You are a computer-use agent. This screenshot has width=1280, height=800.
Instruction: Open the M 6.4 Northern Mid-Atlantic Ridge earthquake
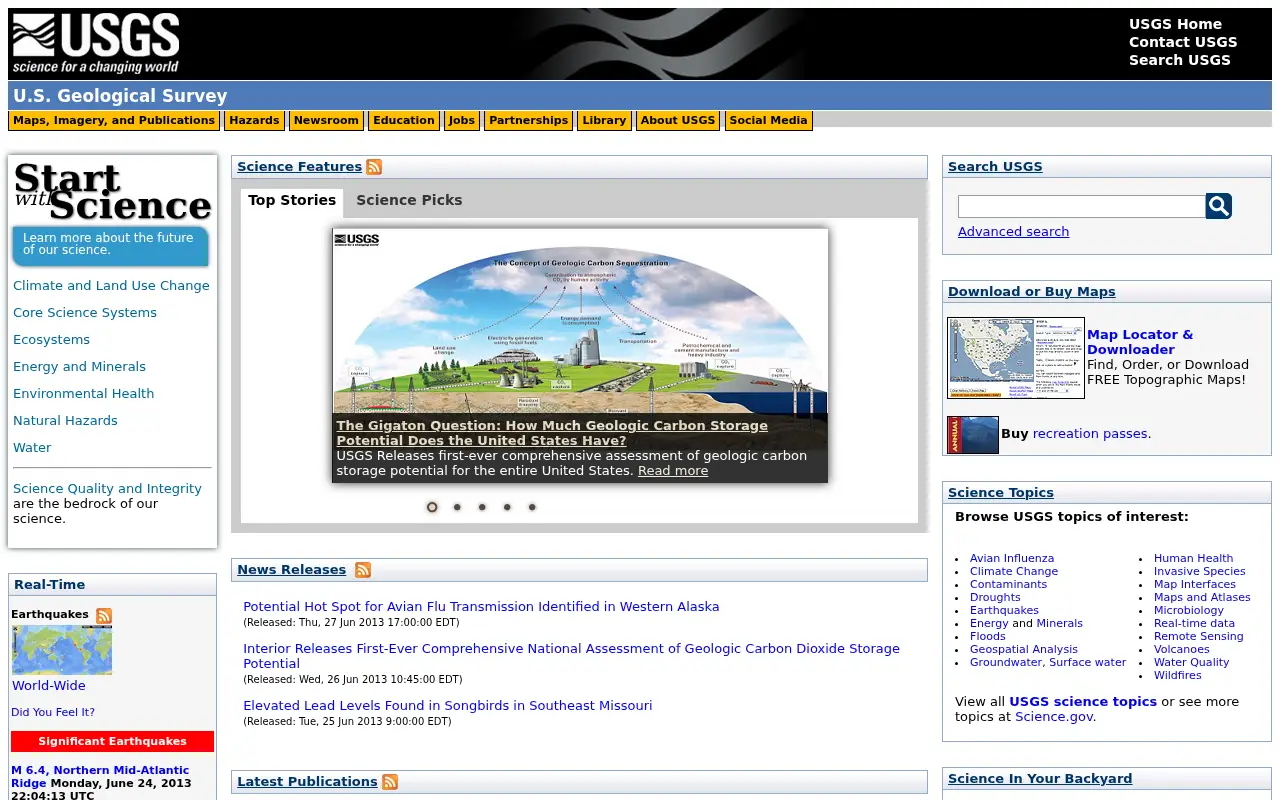click(100, 777)
